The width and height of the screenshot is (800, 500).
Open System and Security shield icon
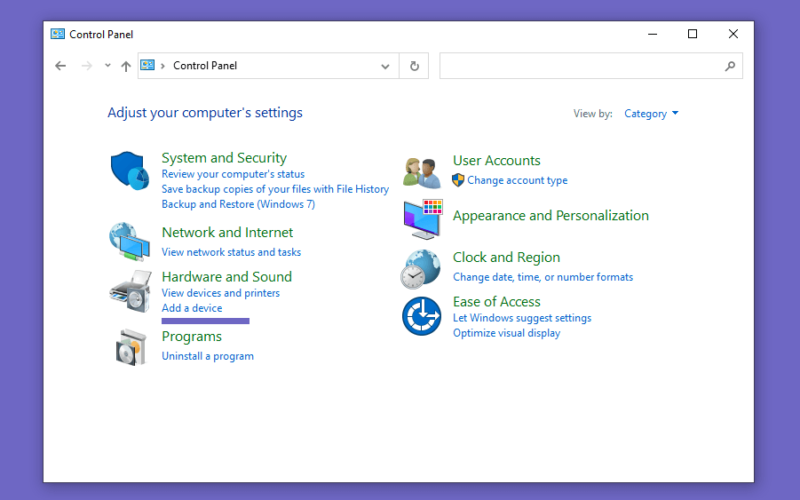pyautogui.click(x=130, y=170)
